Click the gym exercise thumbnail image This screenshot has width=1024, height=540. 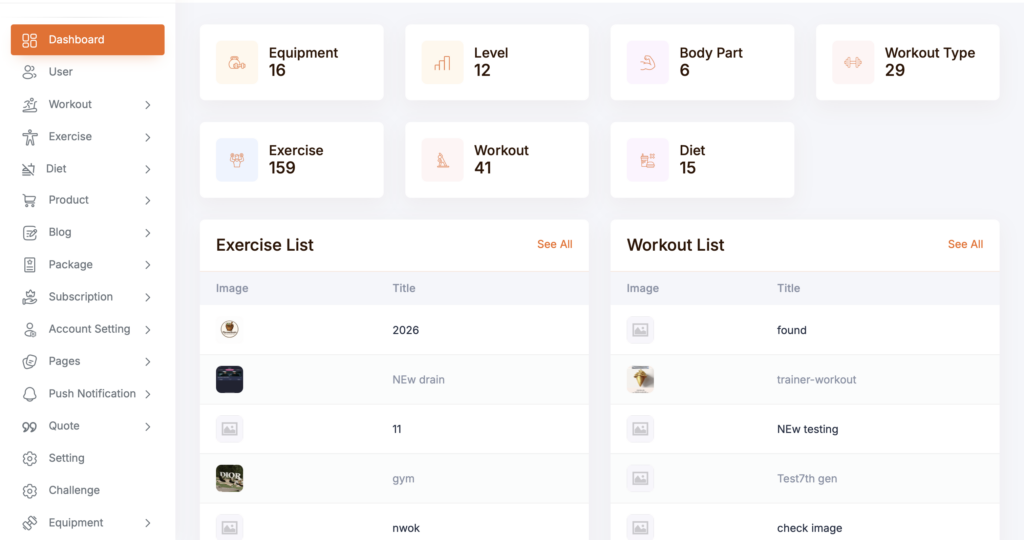coord(230,478)
